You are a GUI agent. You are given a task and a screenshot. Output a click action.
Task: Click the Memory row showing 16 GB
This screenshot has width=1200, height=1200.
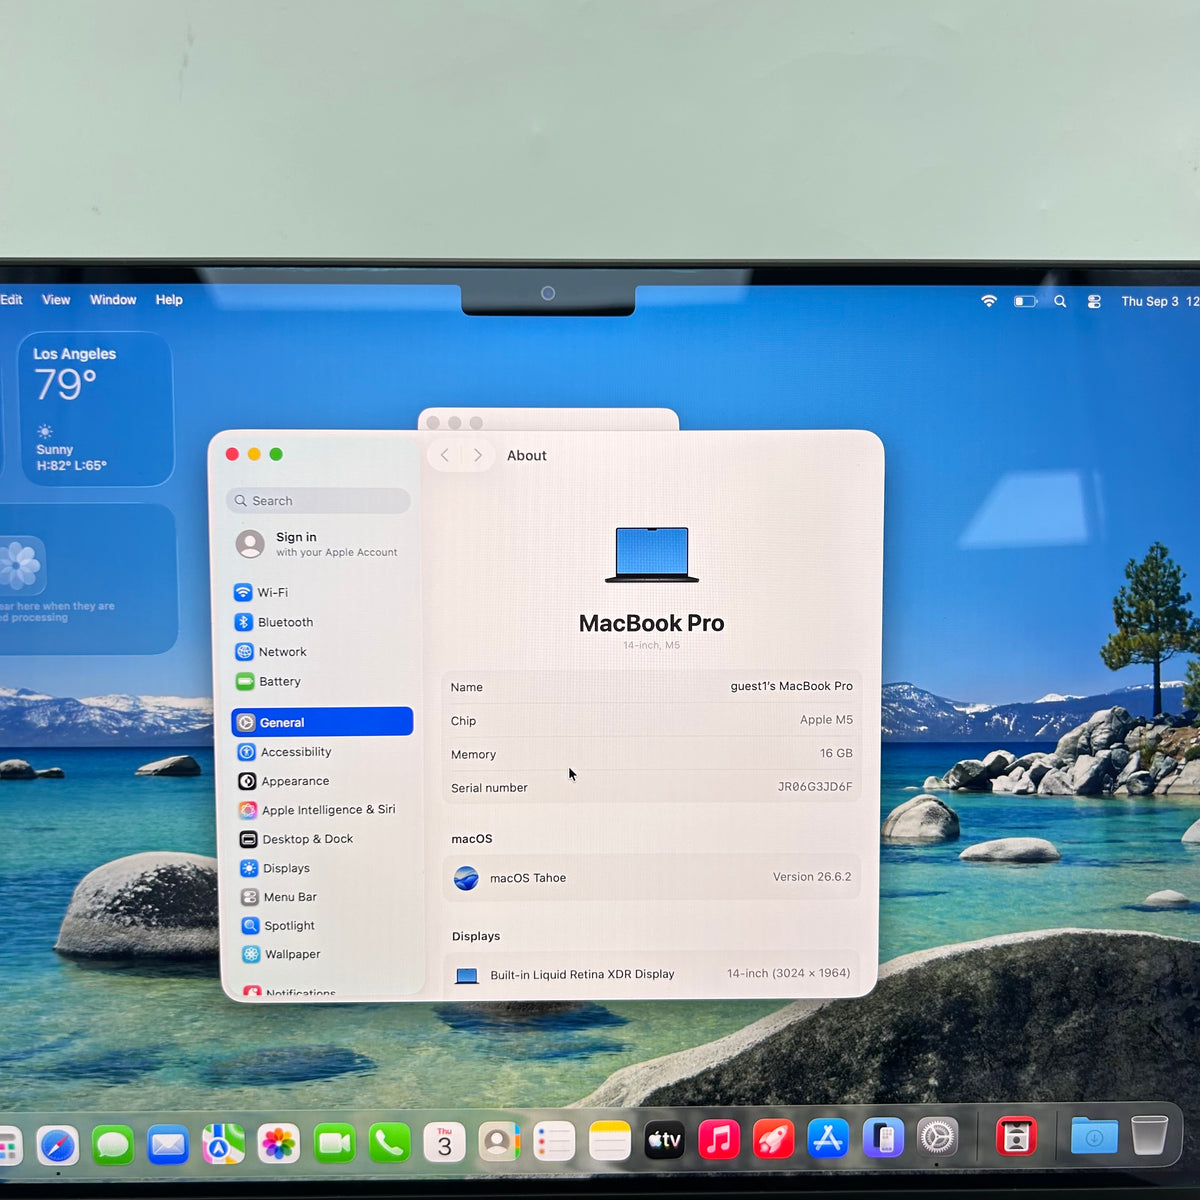pos(651,754)
